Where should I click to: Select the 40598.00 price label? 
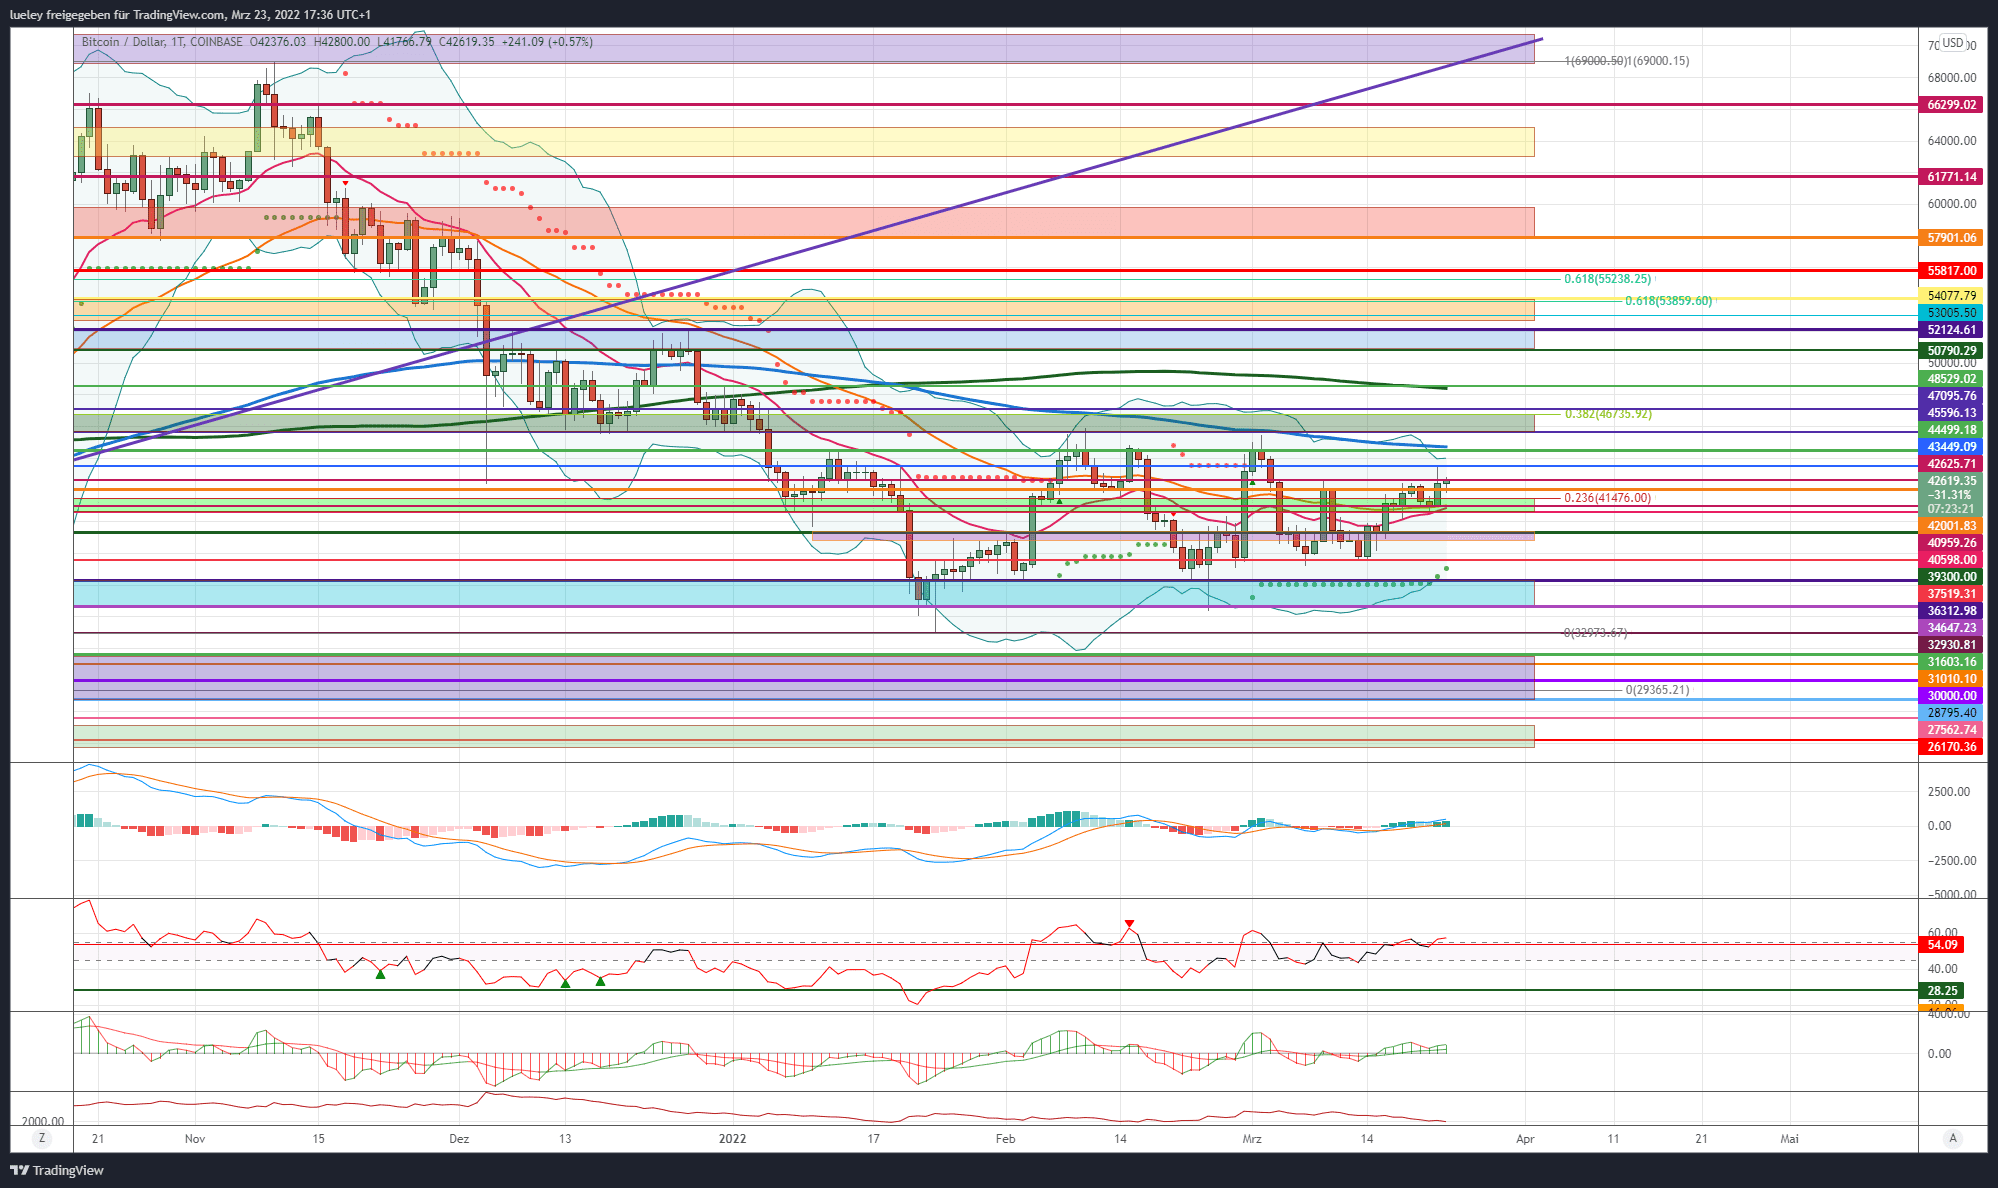(x=1951, y=560)
